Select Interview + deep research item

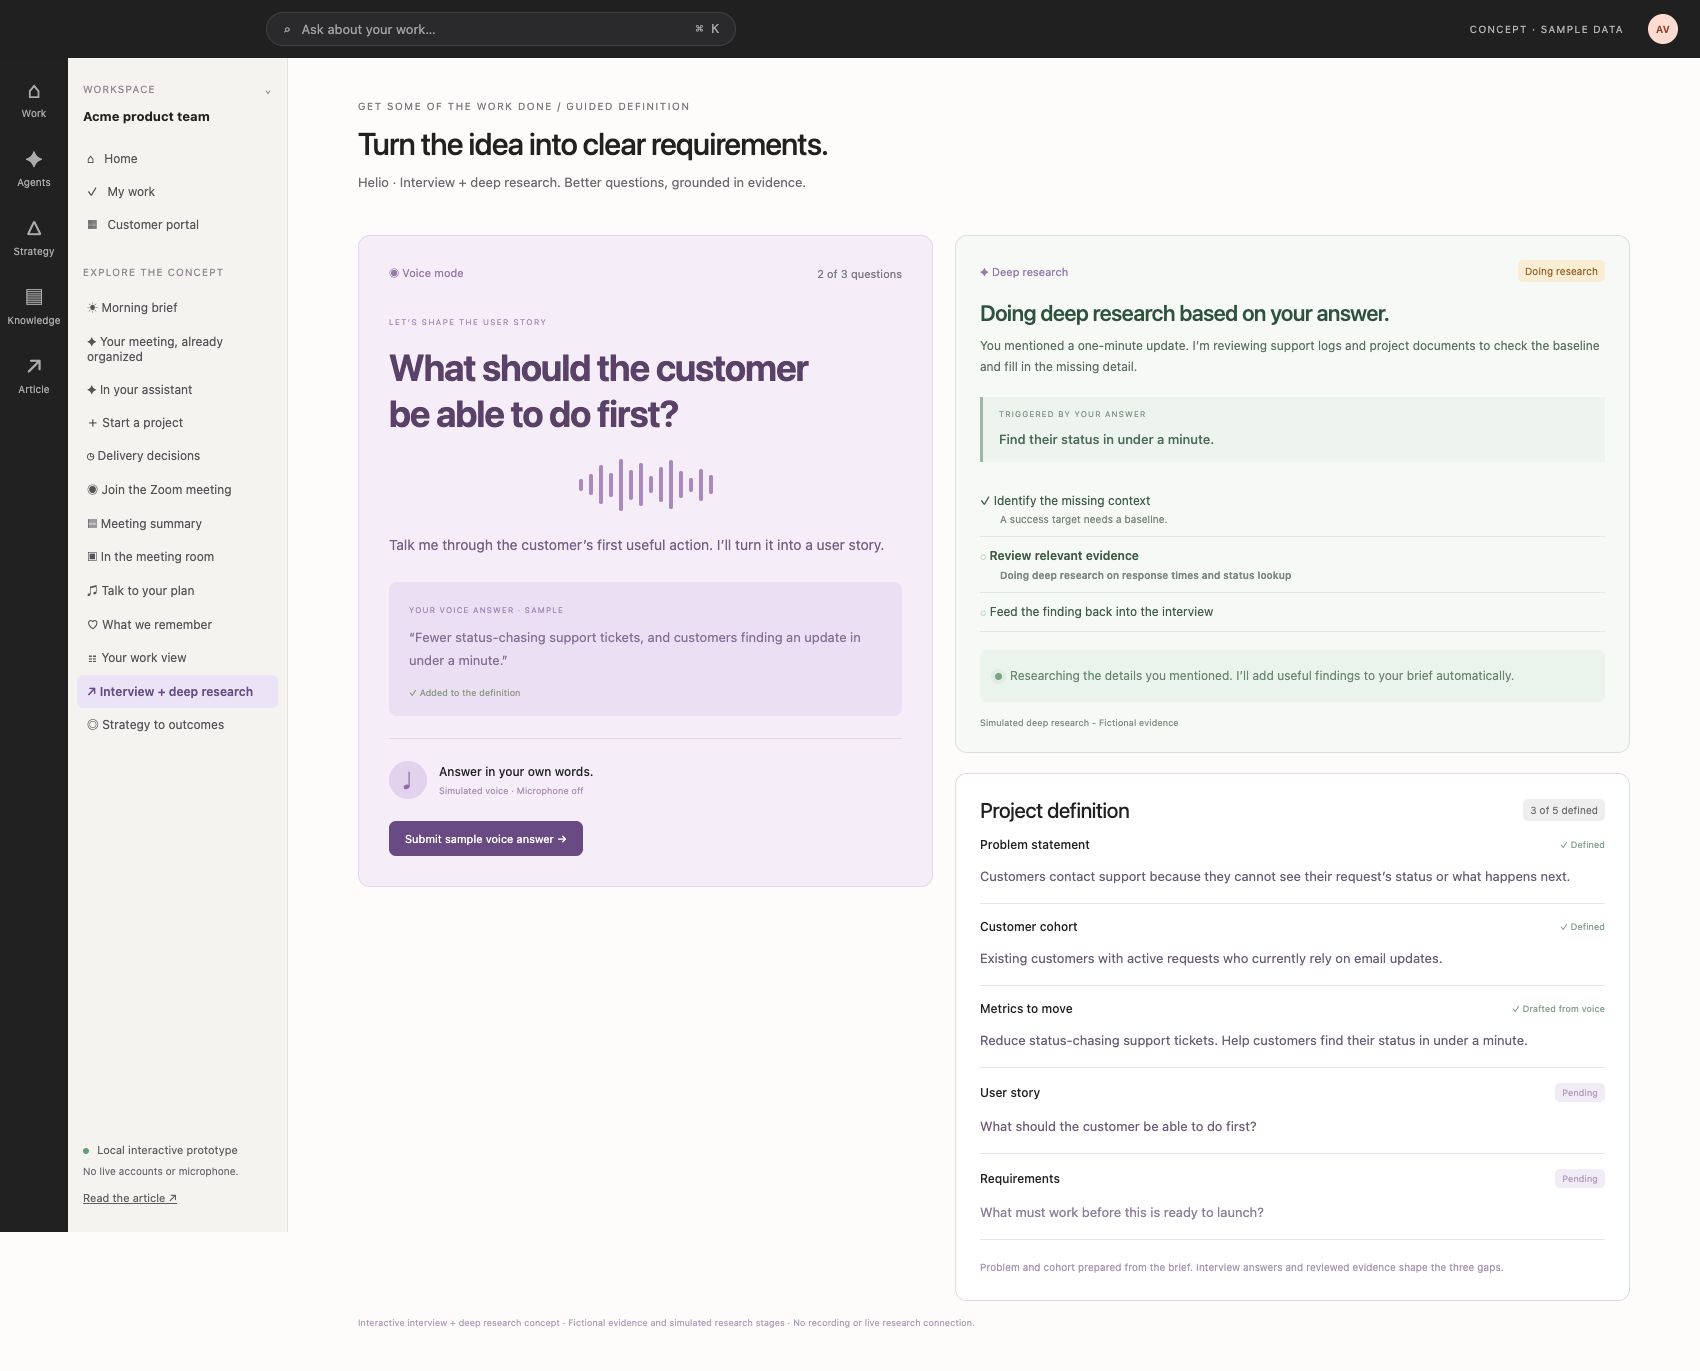pyautogui.click(x=177, y=692)
